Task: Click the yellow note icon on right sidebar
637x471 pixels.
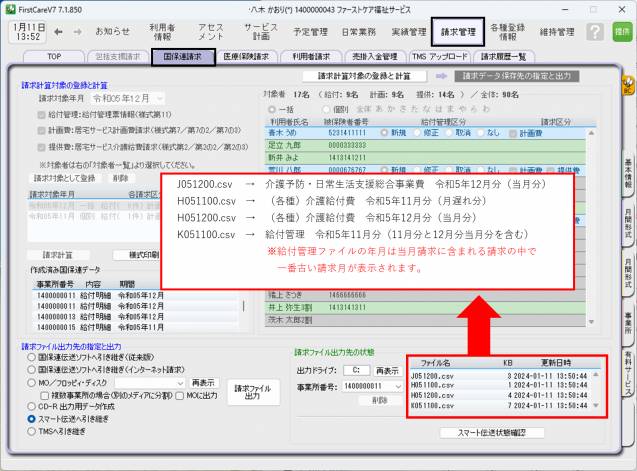Action: click(628, 89)
